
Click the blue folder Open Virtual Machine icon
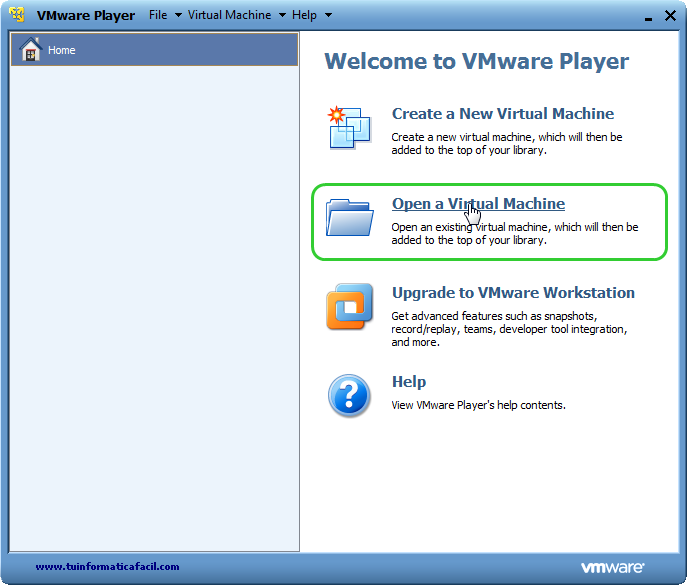(x=349, y=217)
